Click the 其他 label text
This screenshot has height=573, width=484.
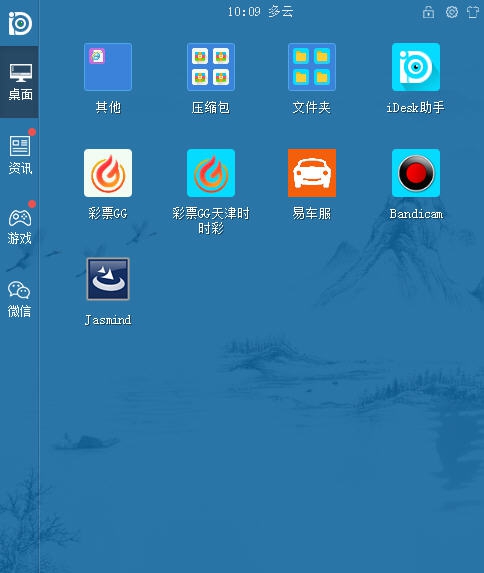point(108,107)
